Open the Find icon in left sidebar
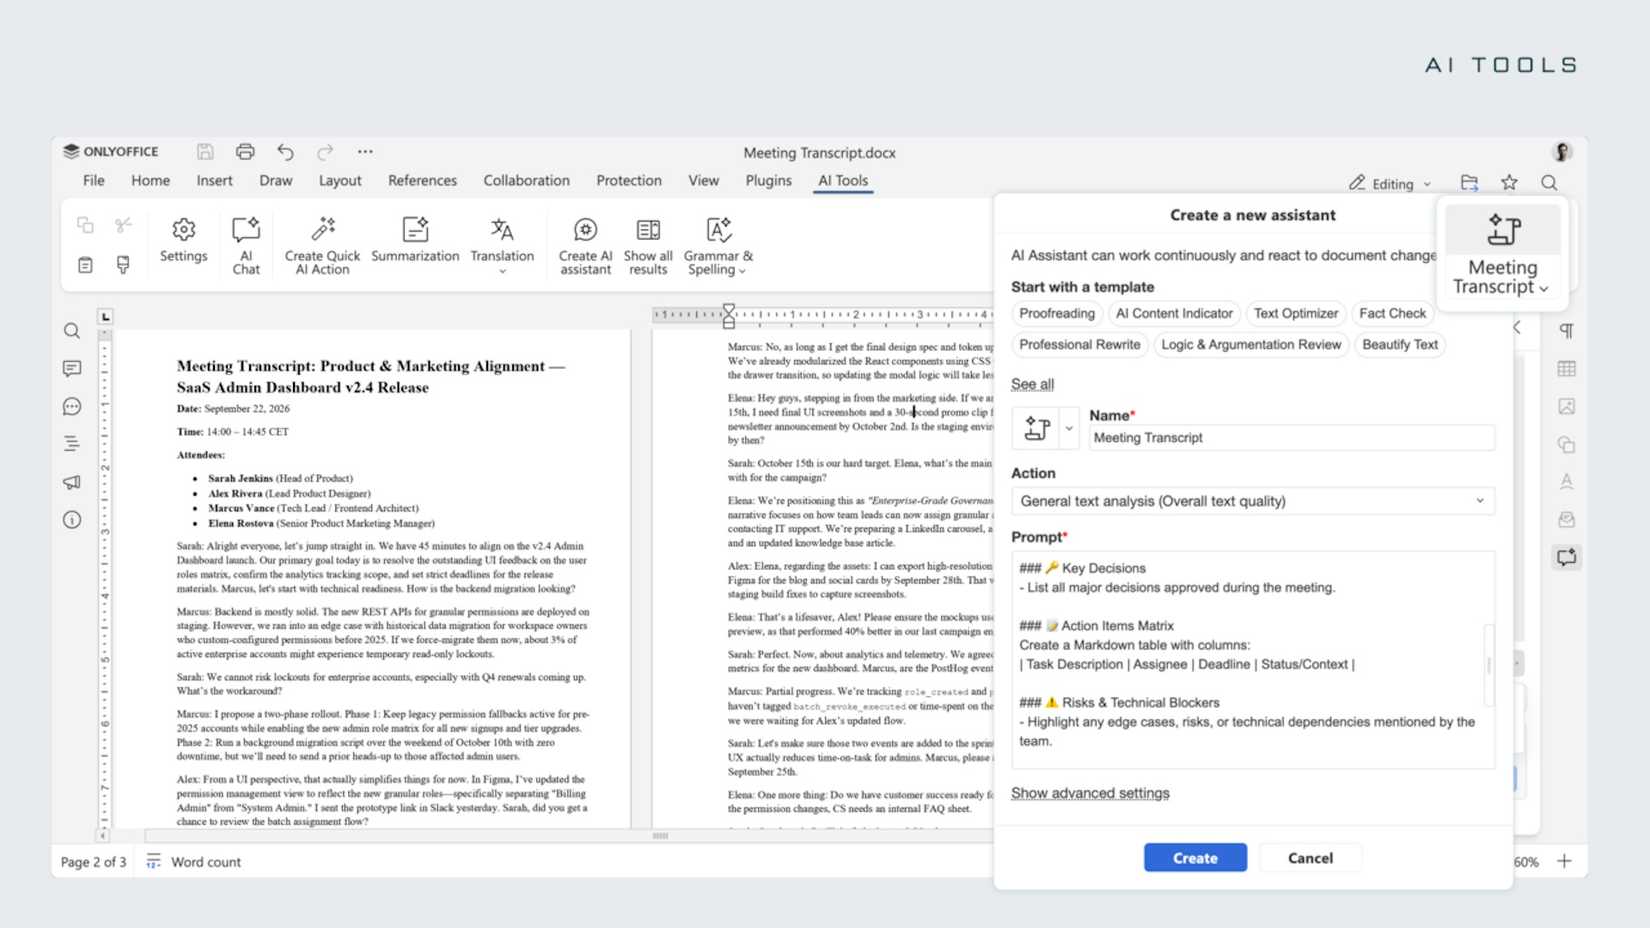 point(72,331)
